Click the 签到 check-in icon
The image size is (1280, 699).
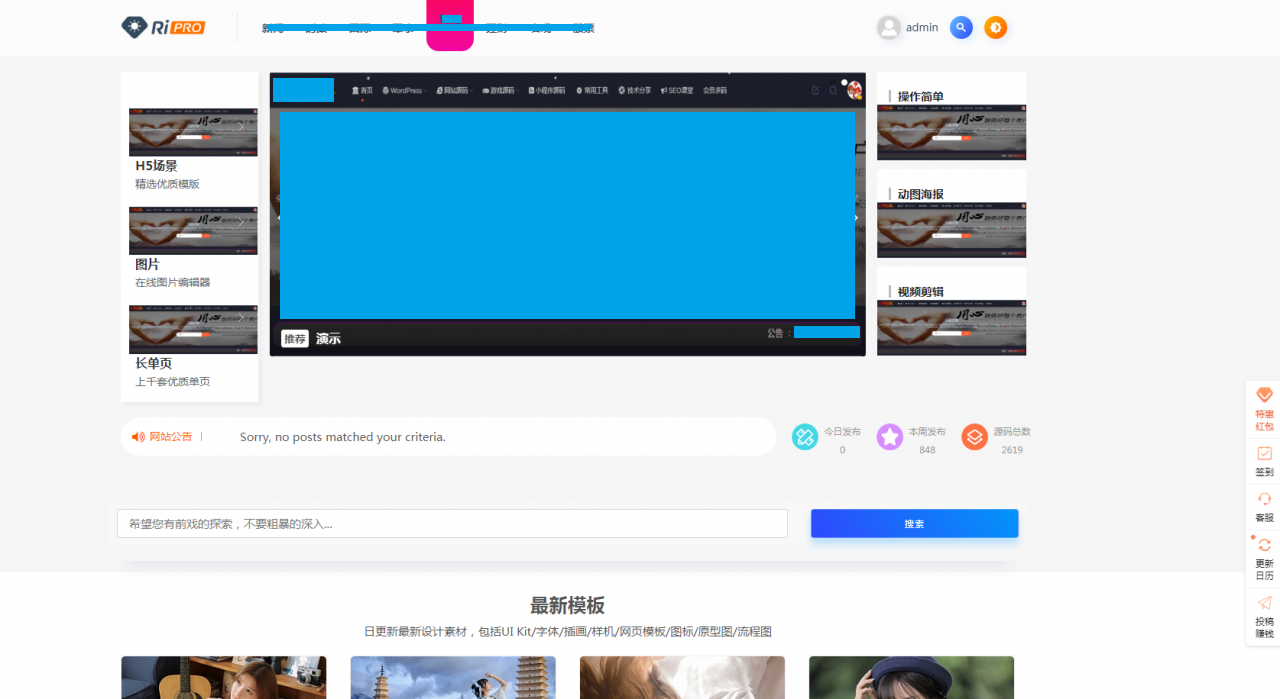[1264, 454]
